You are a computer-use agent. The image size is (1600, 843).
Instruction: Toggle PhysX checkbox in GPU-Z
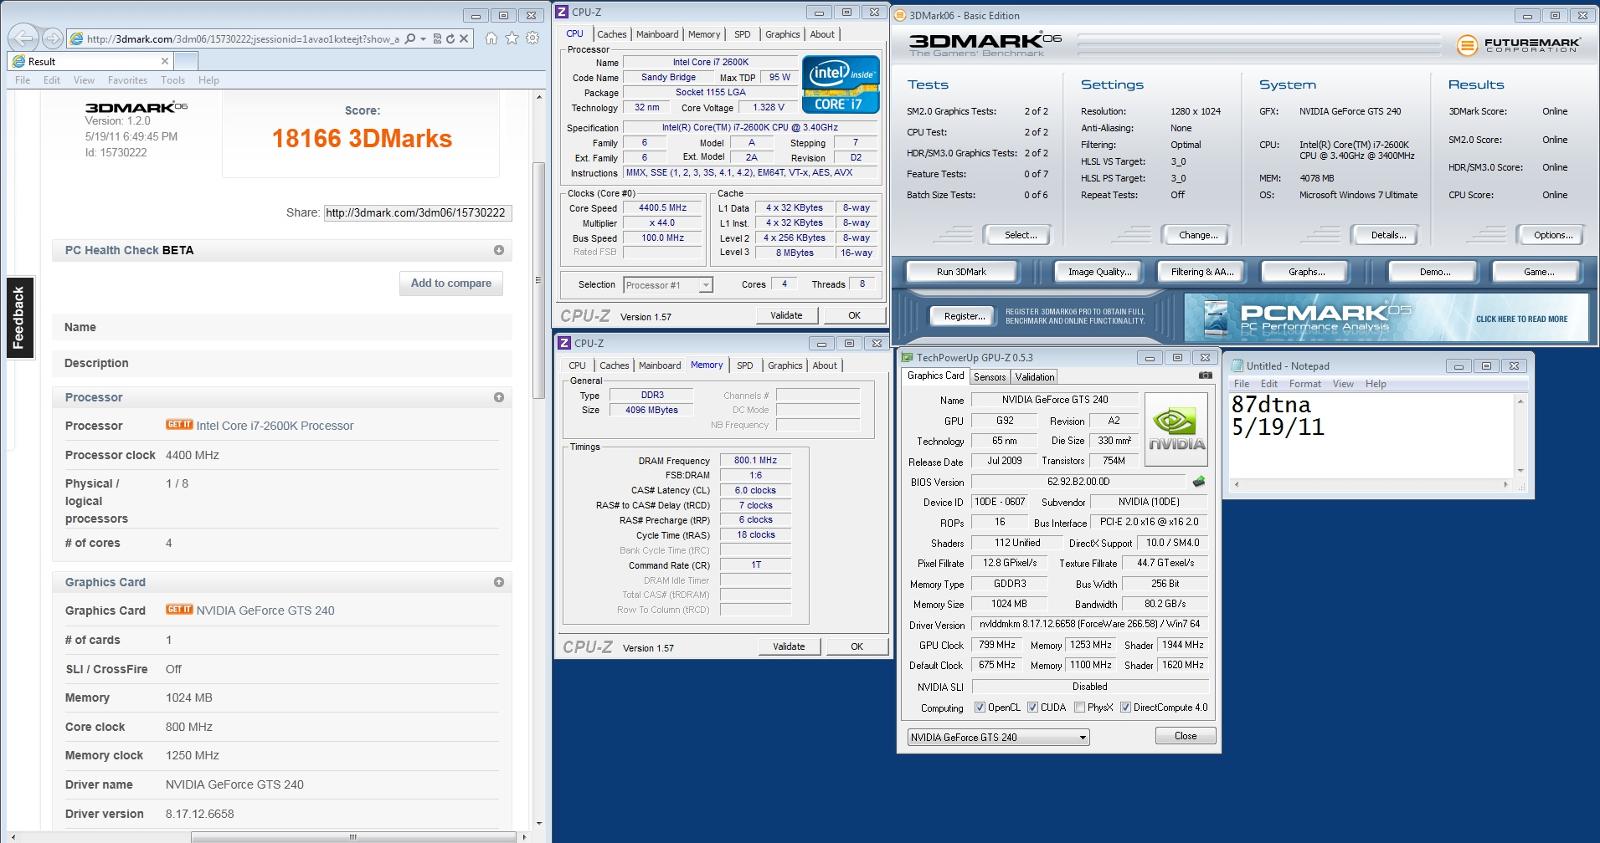(x=1079, y=707)
